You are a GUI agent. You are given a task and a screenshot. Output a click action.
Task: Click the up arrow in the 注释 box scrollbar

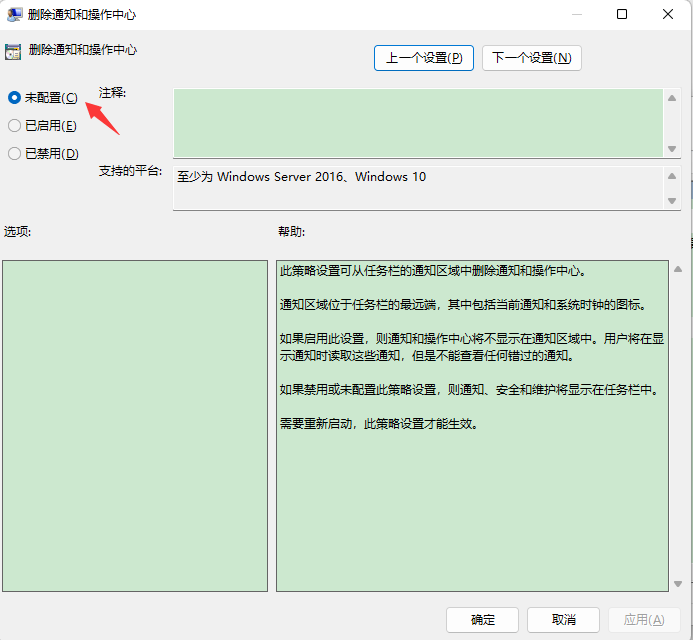point(672,97)
